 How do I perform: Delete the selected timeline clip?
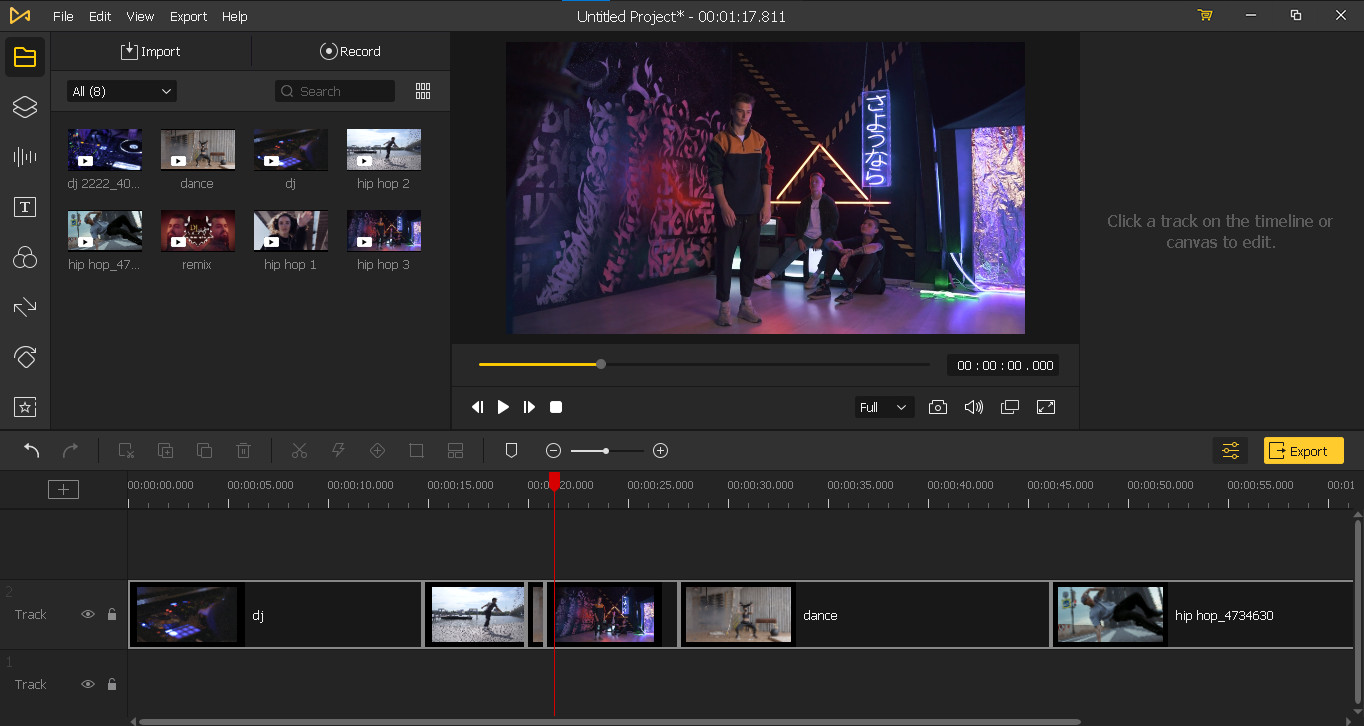243,450
